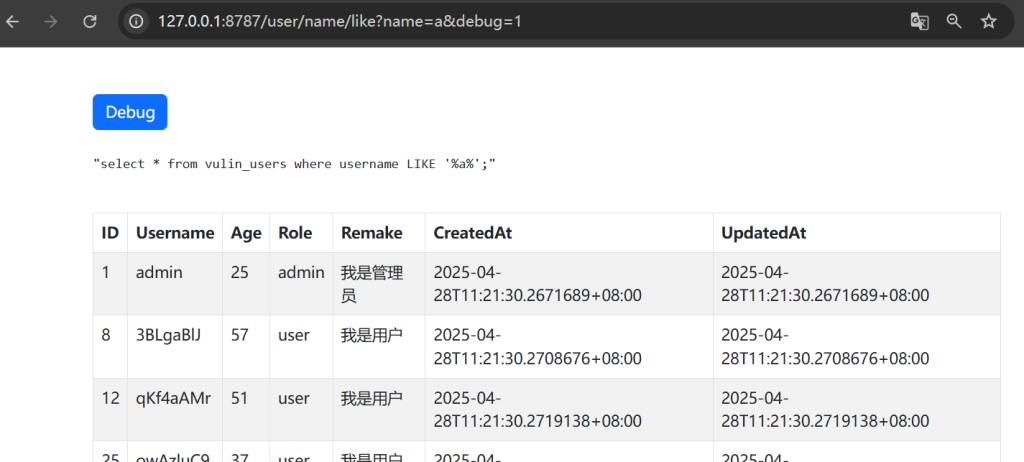
Task: Click the Role column header
Action: point(295,233)
